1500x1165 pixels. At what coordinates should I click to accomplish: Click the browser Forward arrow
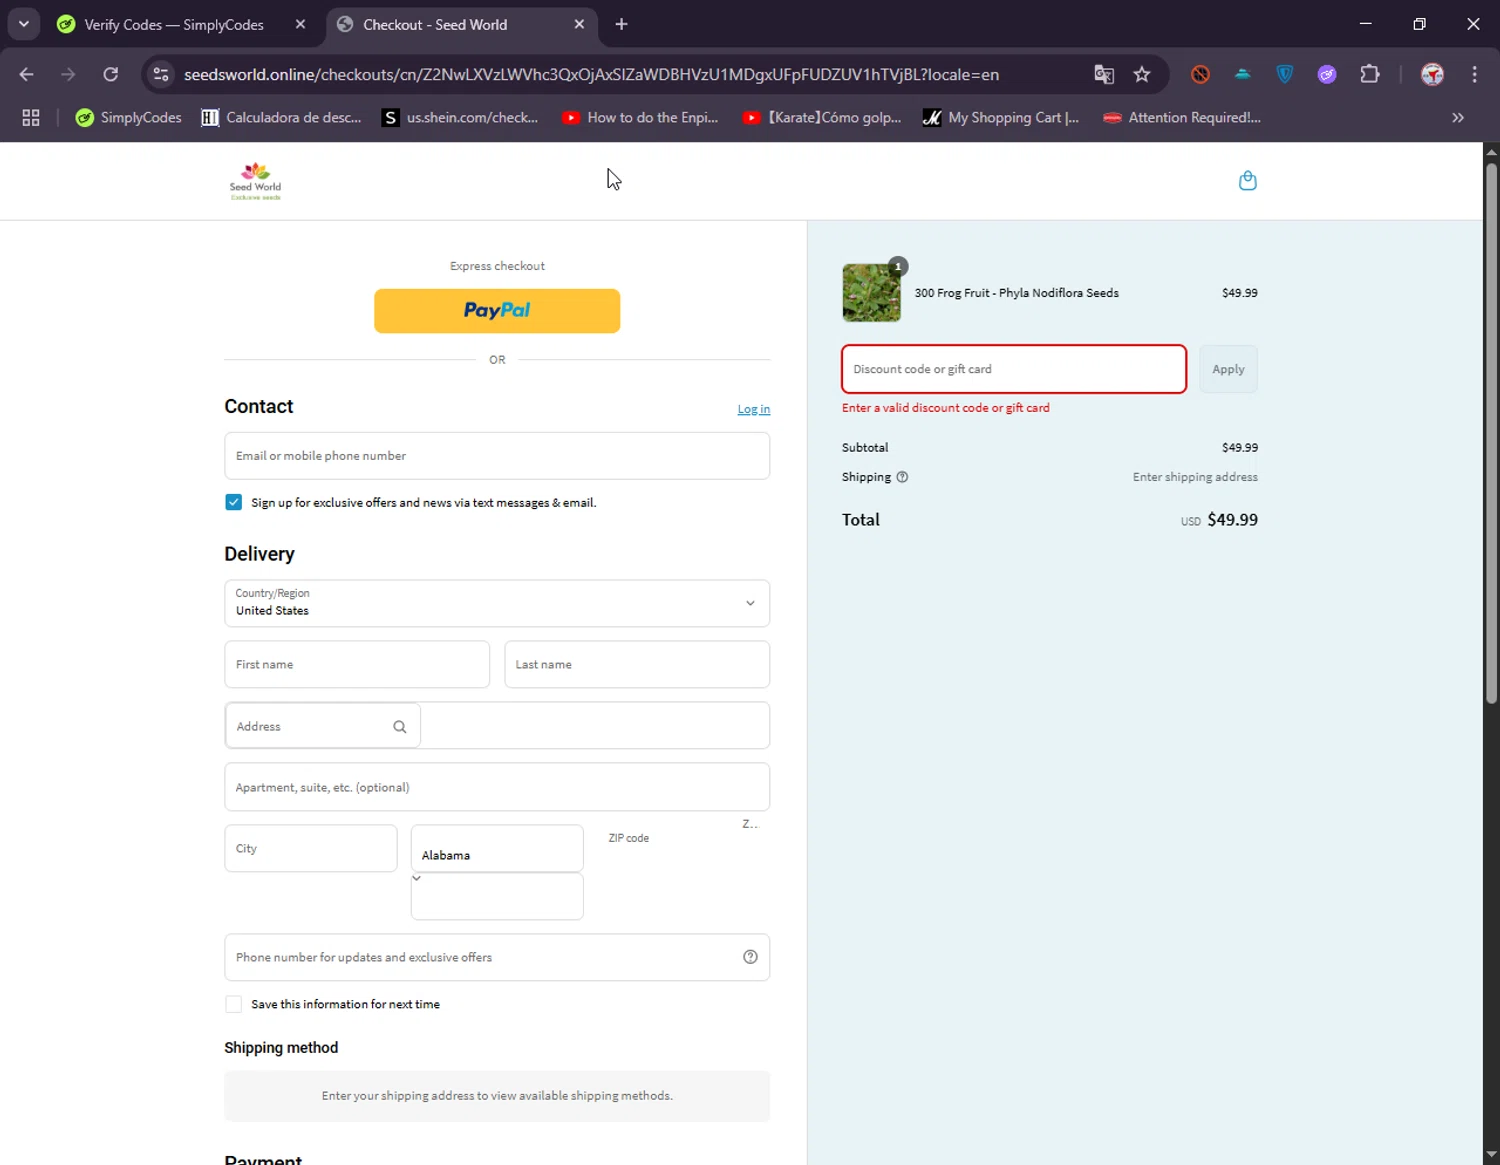[68, 74]
